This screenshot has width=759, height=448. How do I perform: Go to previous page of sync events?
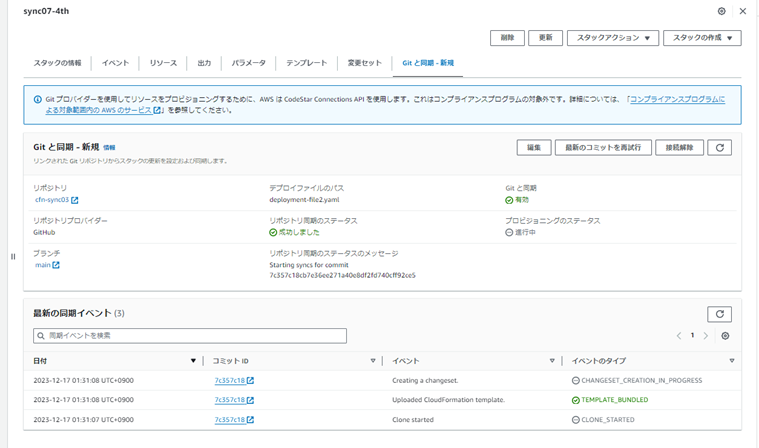tap(679, 336)
